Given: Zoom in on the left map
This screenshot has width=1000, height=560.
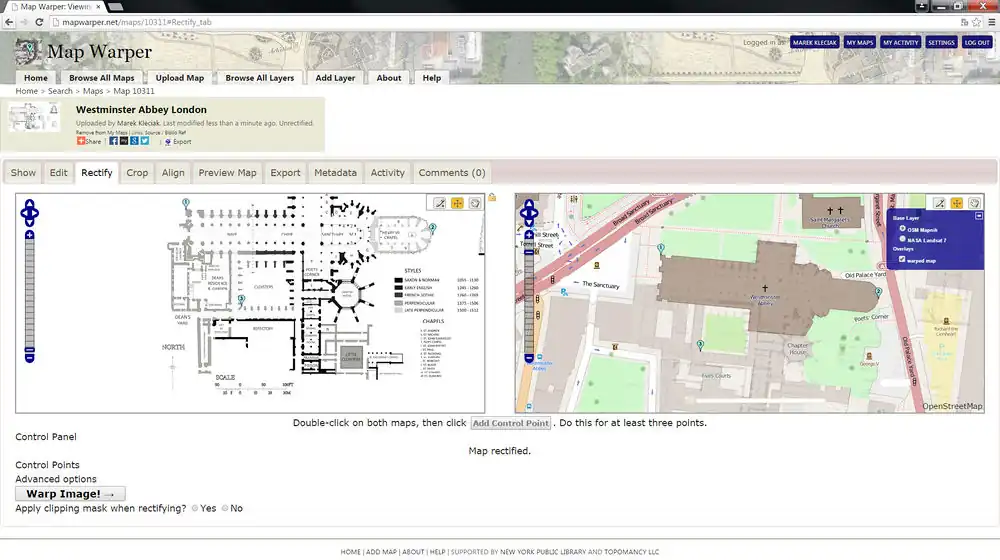Looking at the screenshot, I should 30,235.
